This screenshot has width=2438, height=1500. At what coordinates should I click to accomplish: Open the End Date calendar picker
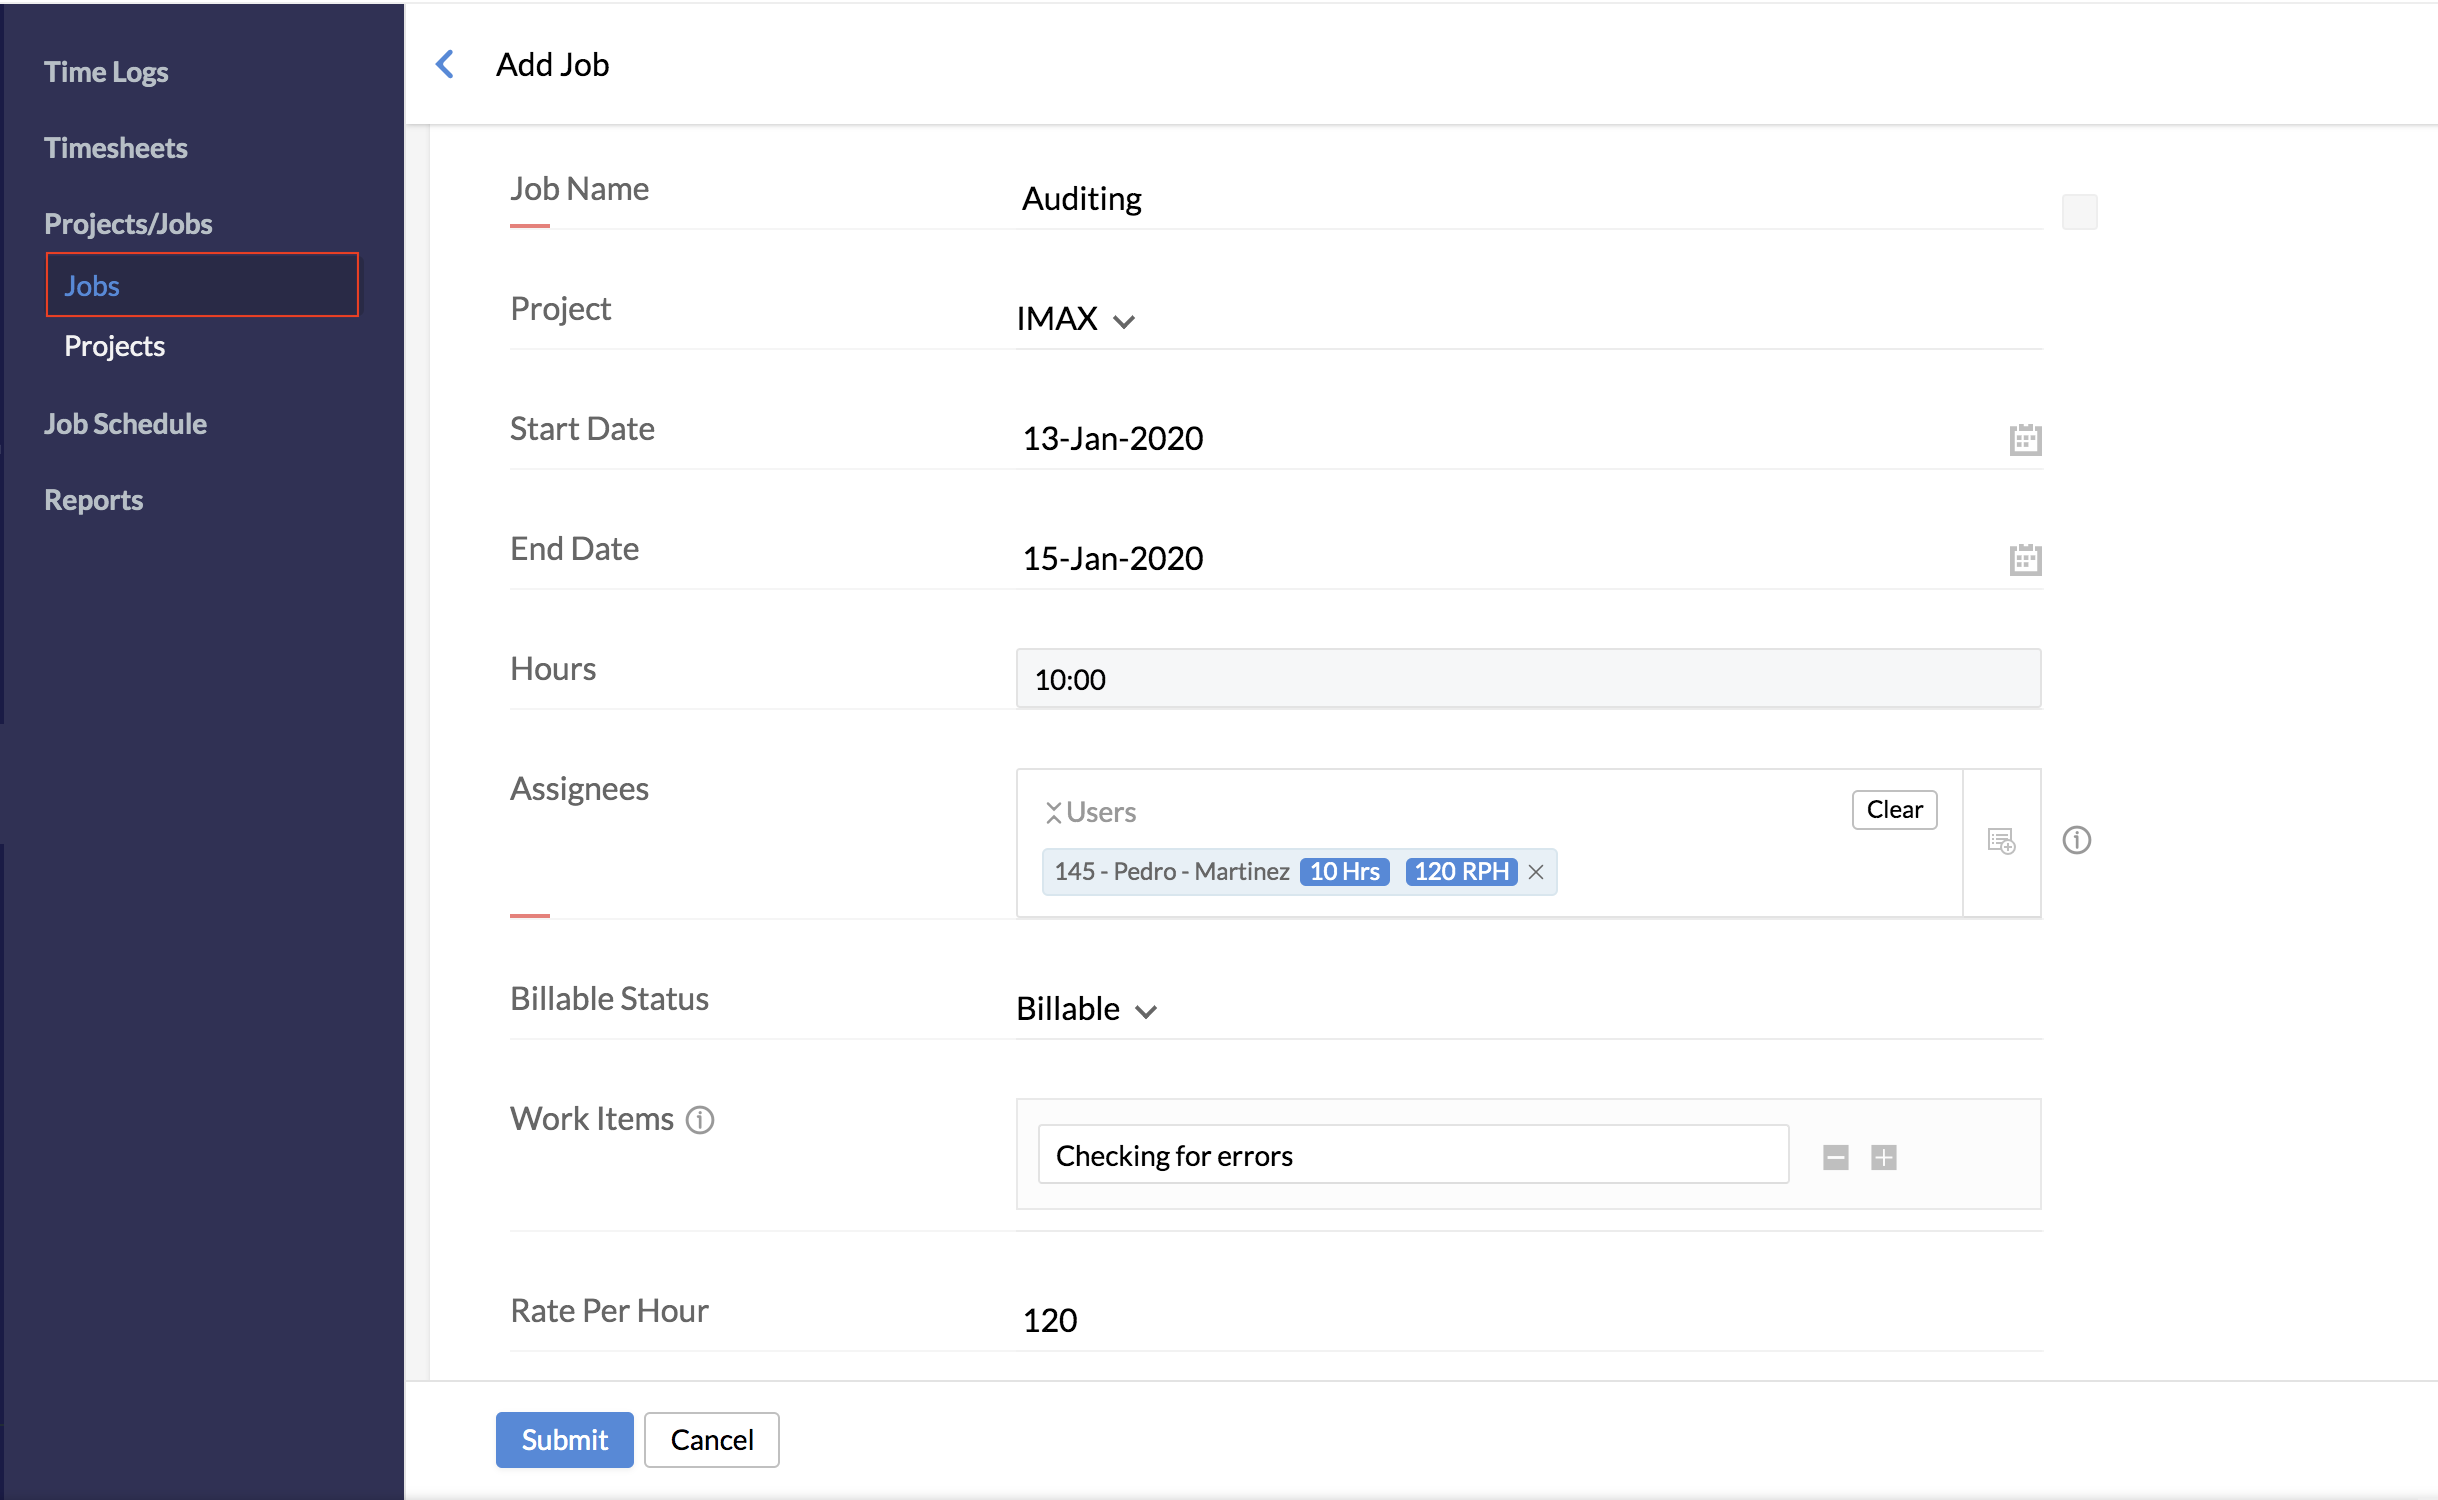(2025, 559)
